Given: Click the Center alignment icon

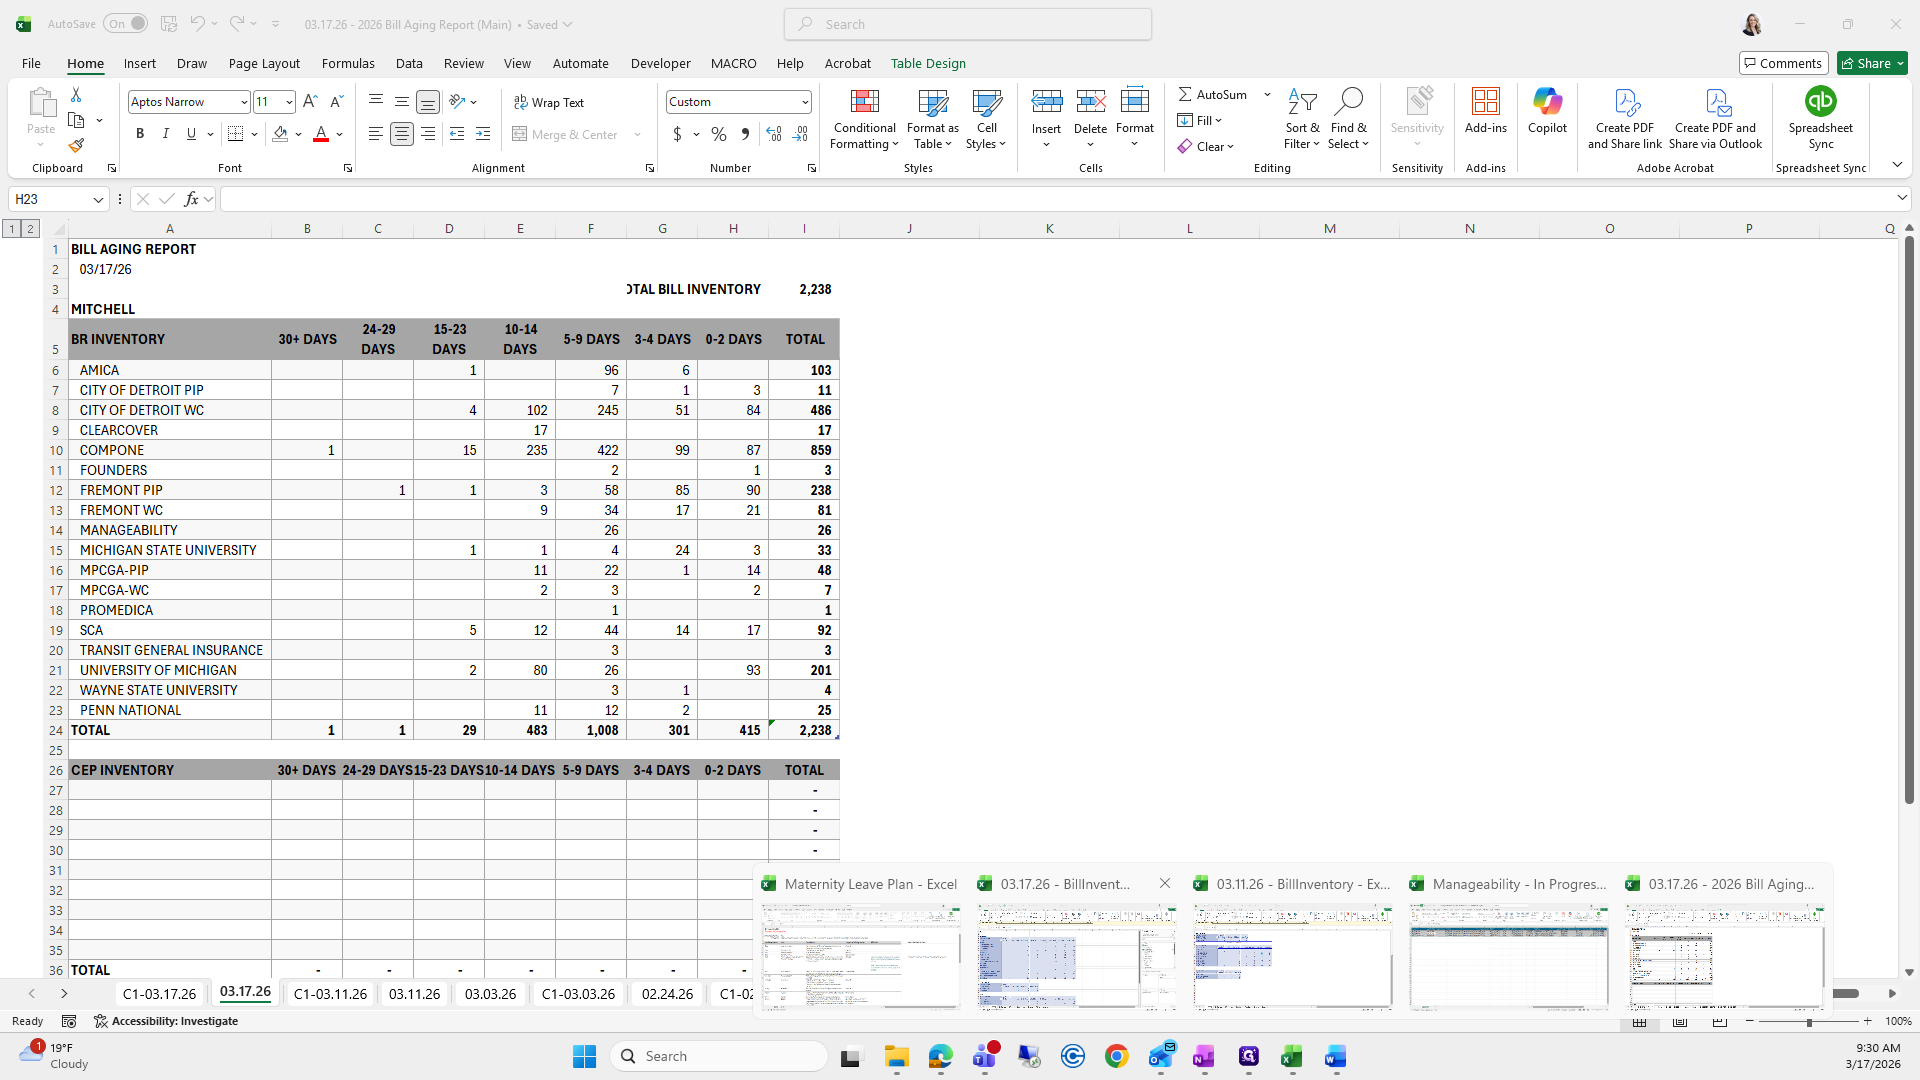Looking at the screenshot, I should click(402, 134).
